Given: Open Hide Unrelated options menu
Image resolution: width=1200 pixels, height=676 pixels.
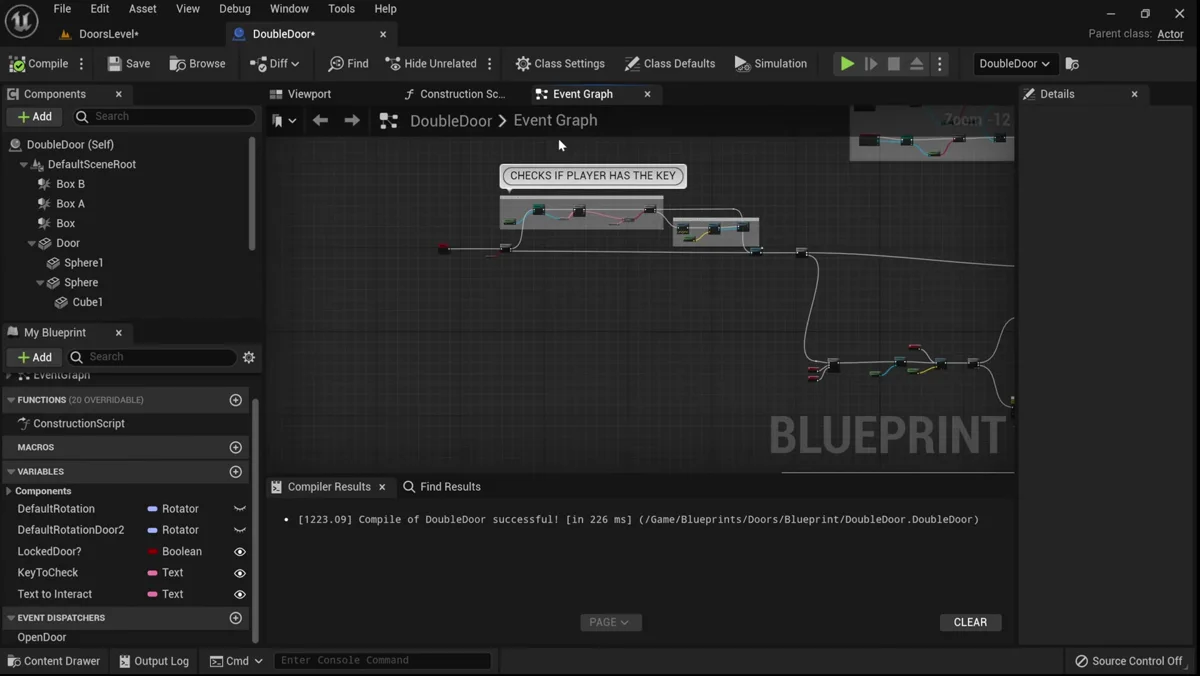Looking at the screenshot, I should coord(490,64).
